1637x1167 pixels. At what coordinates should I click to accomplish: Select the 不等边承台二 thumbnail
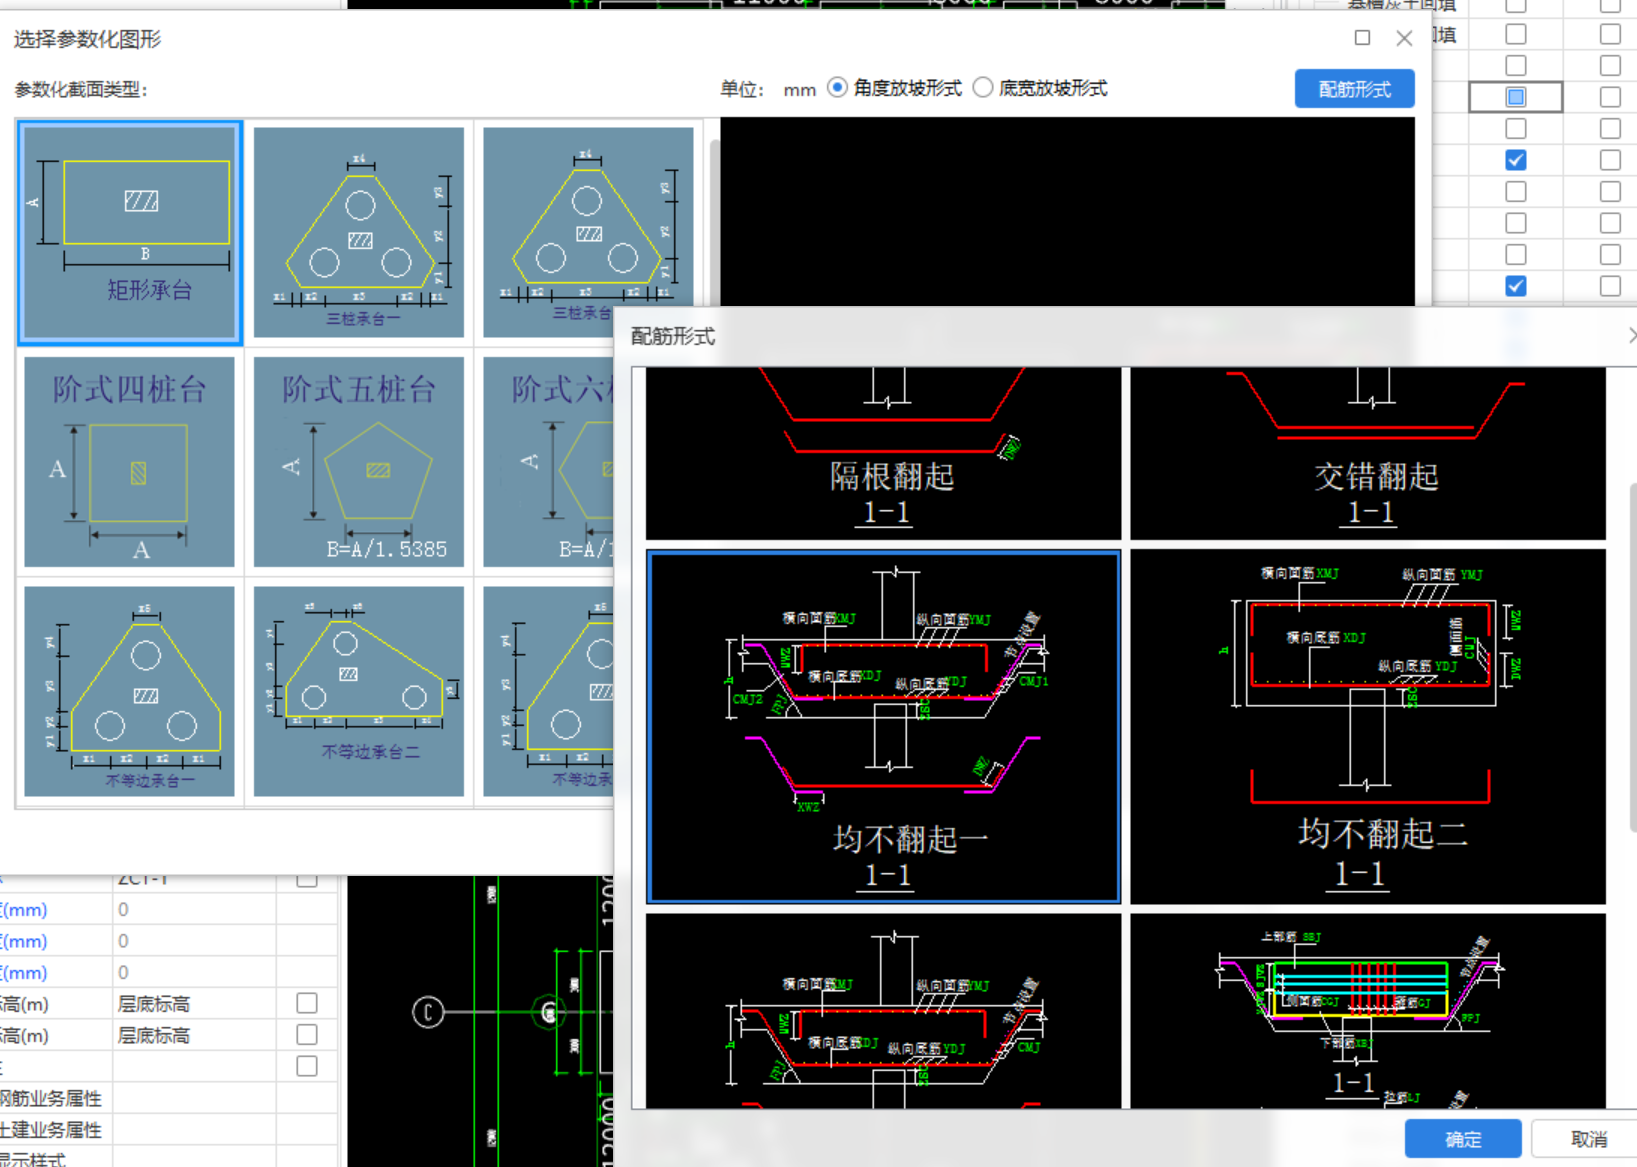point(359,691)
